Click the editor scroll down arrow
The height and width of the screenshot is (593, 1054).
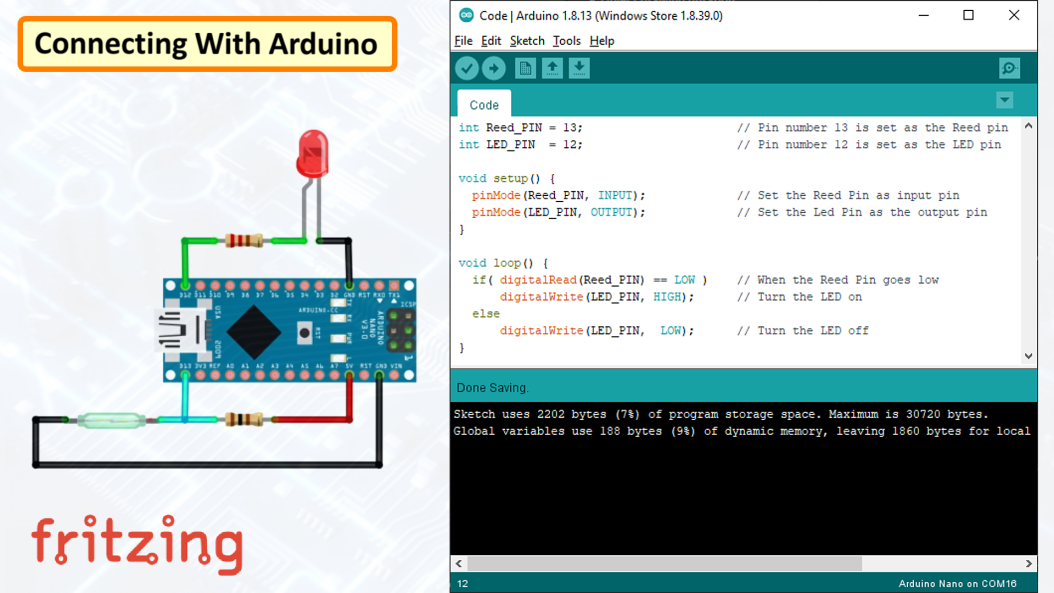click(1028, 356)
